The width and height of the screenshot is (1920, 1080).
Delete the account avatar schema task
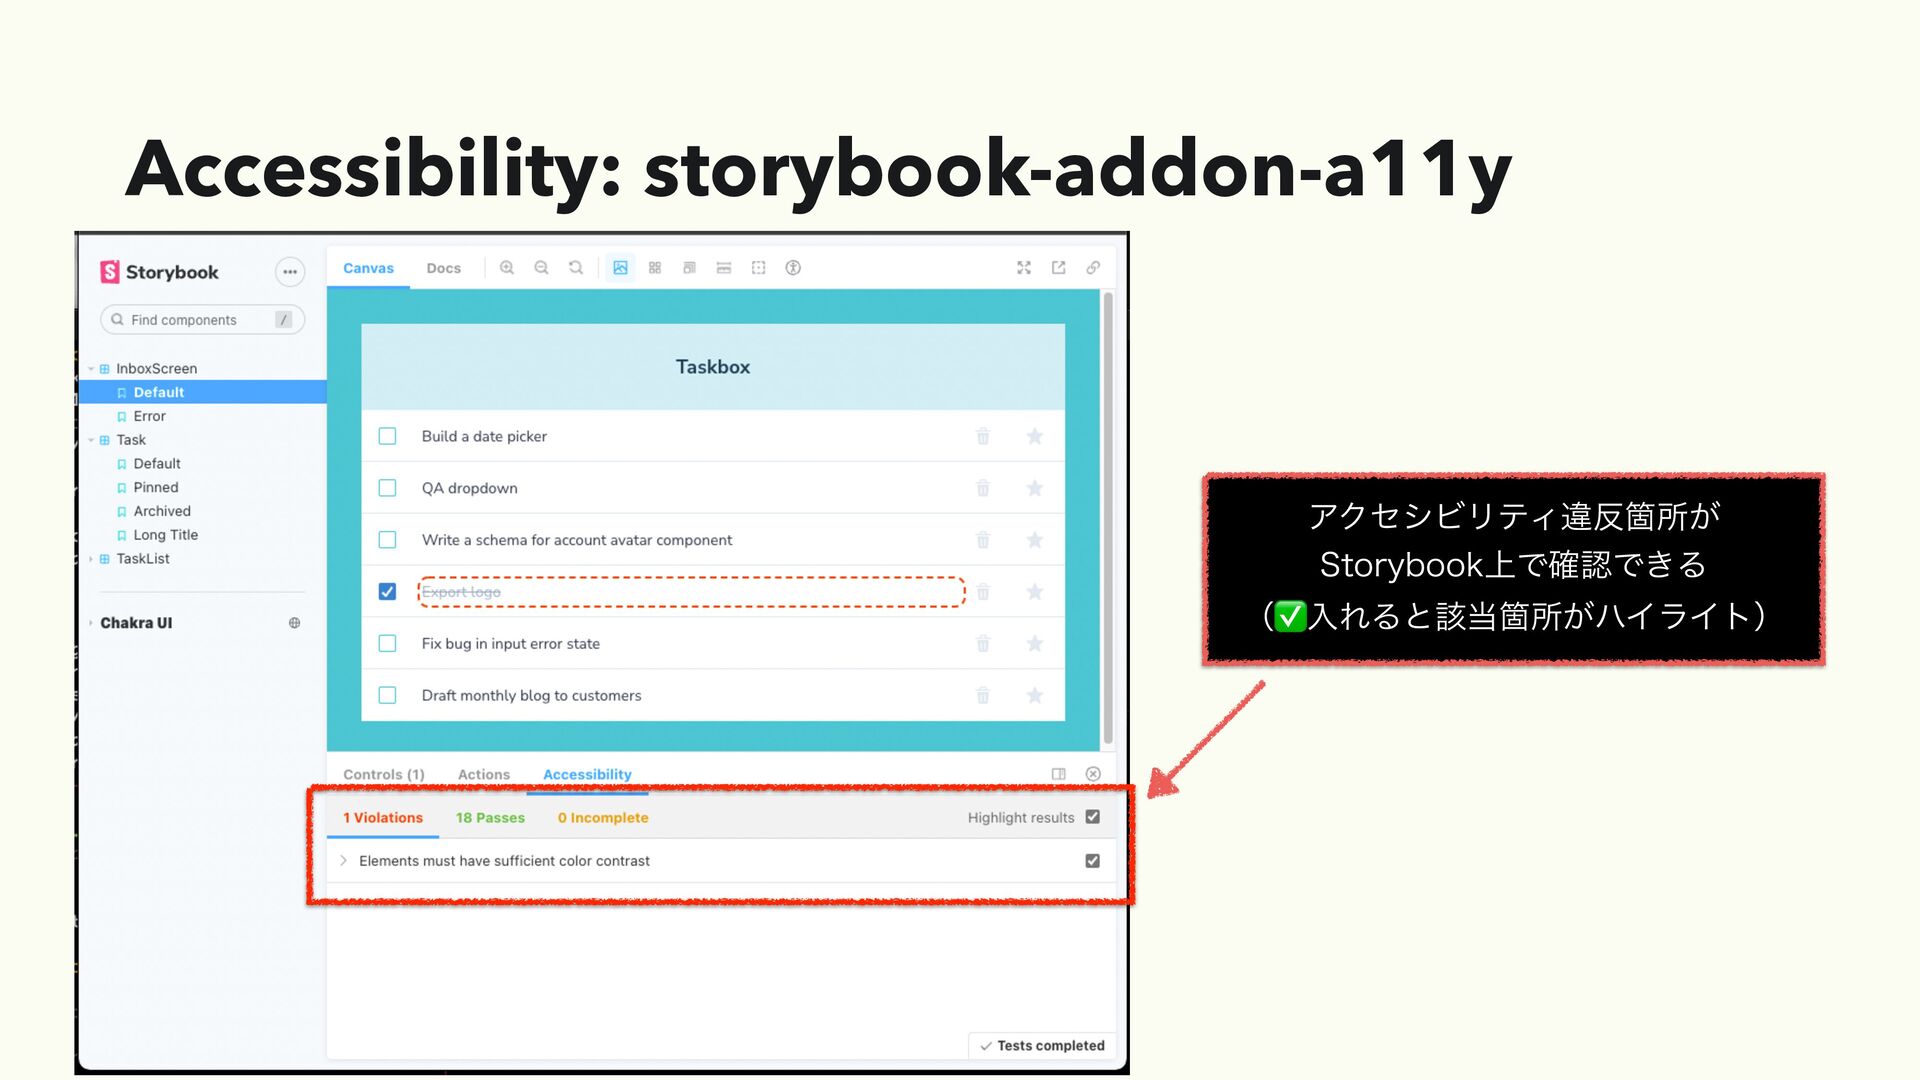click(983, 540)
